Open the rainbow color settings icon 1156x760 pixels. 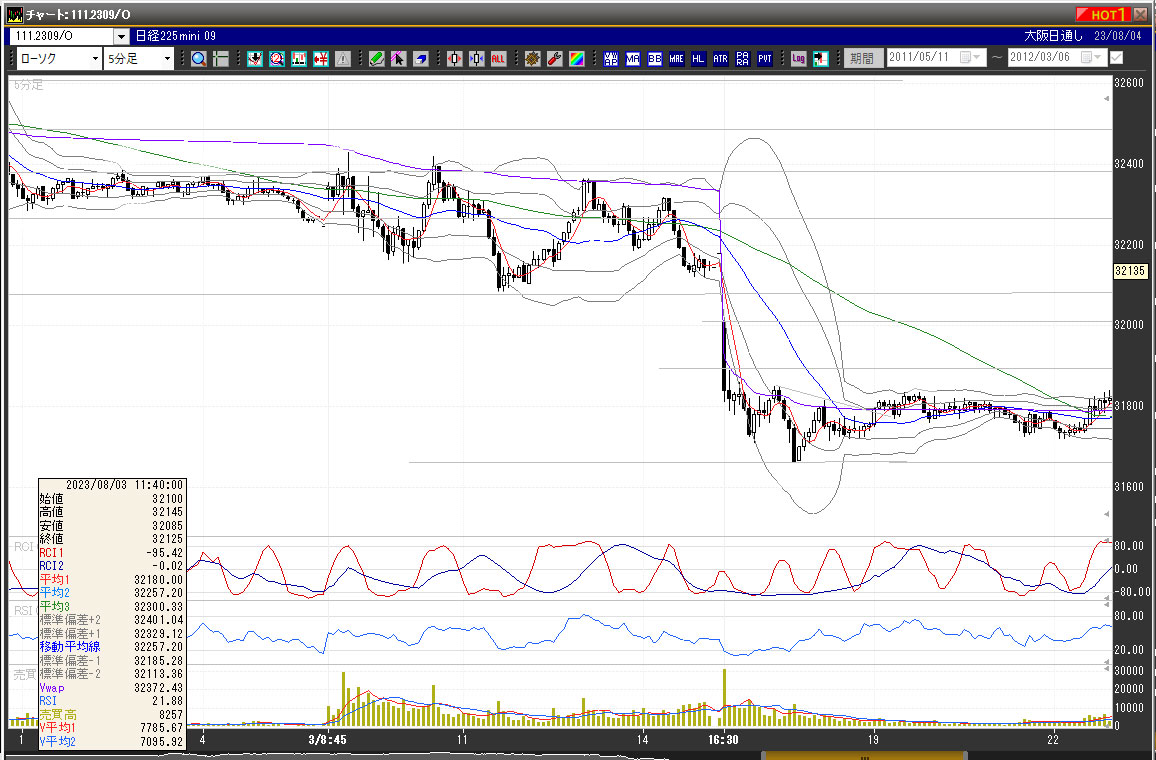[x=577, y=59]
